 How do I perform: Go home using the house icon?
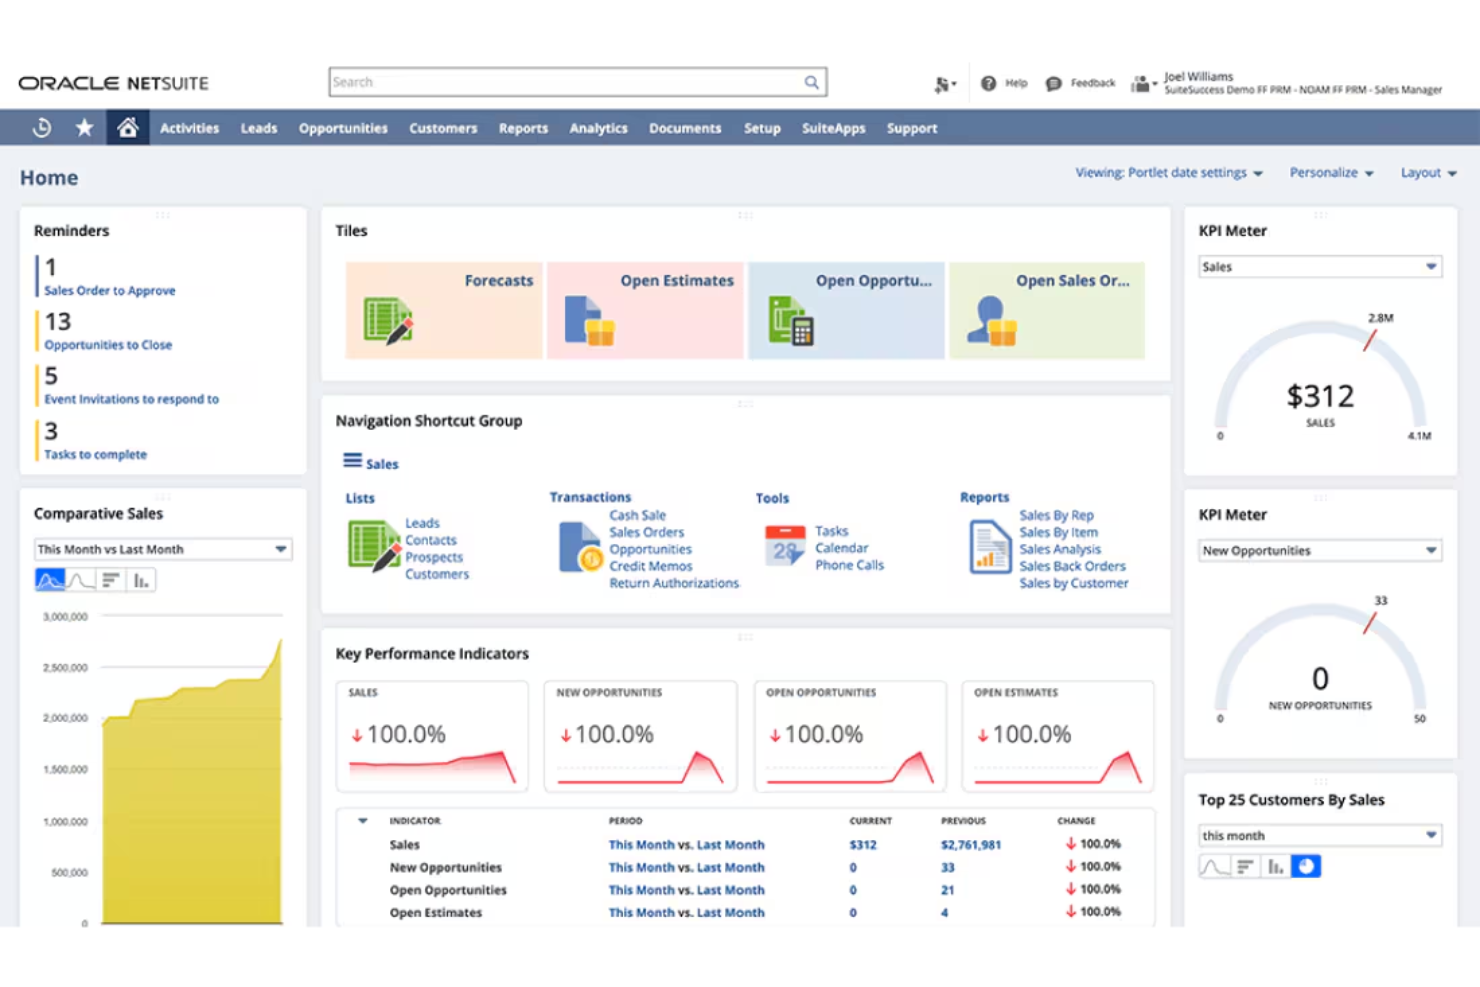coord(127,127)
